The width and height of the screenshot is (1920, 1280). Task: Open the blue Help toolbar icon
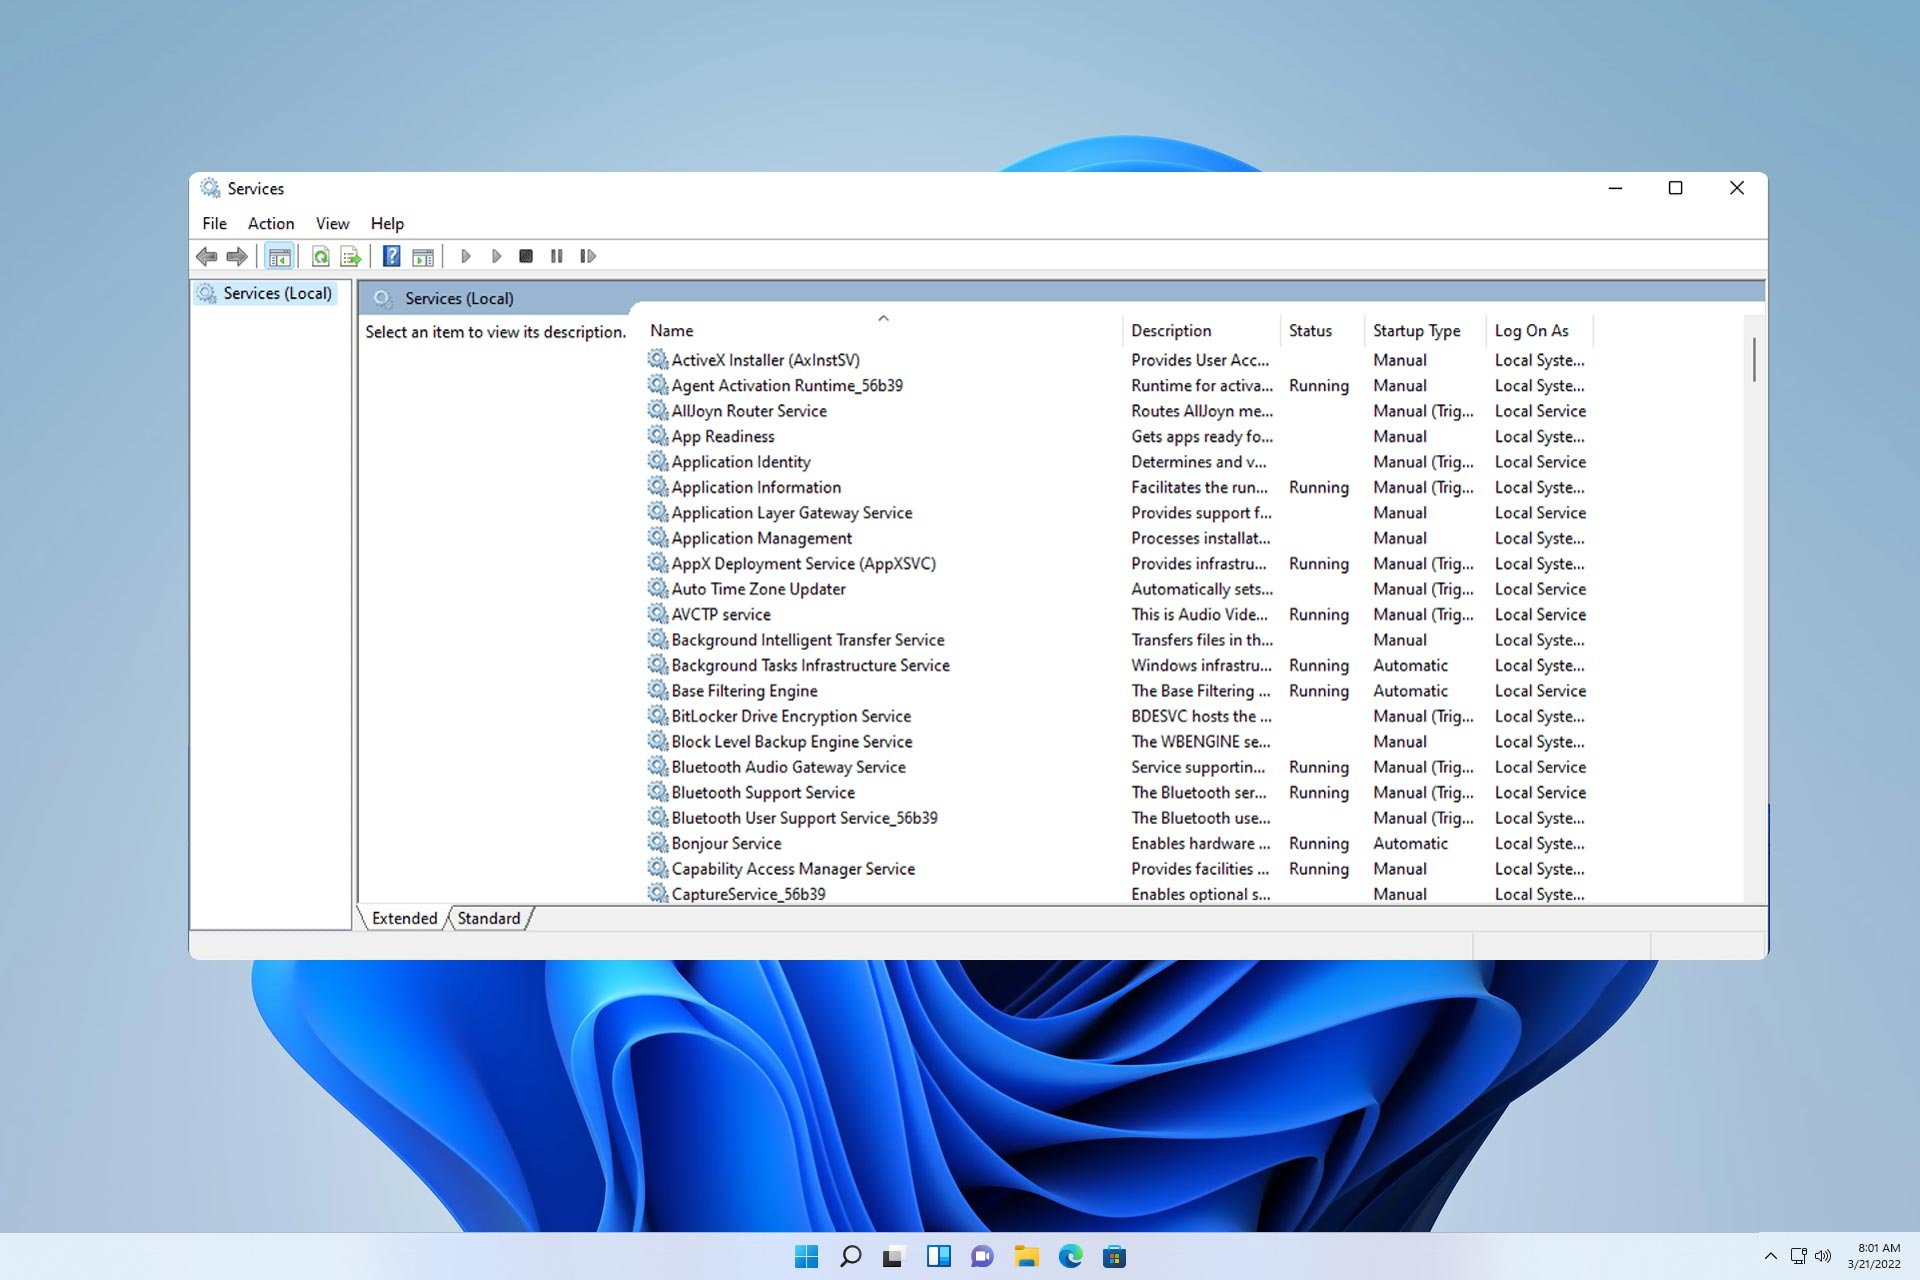[x=392, y=257]
